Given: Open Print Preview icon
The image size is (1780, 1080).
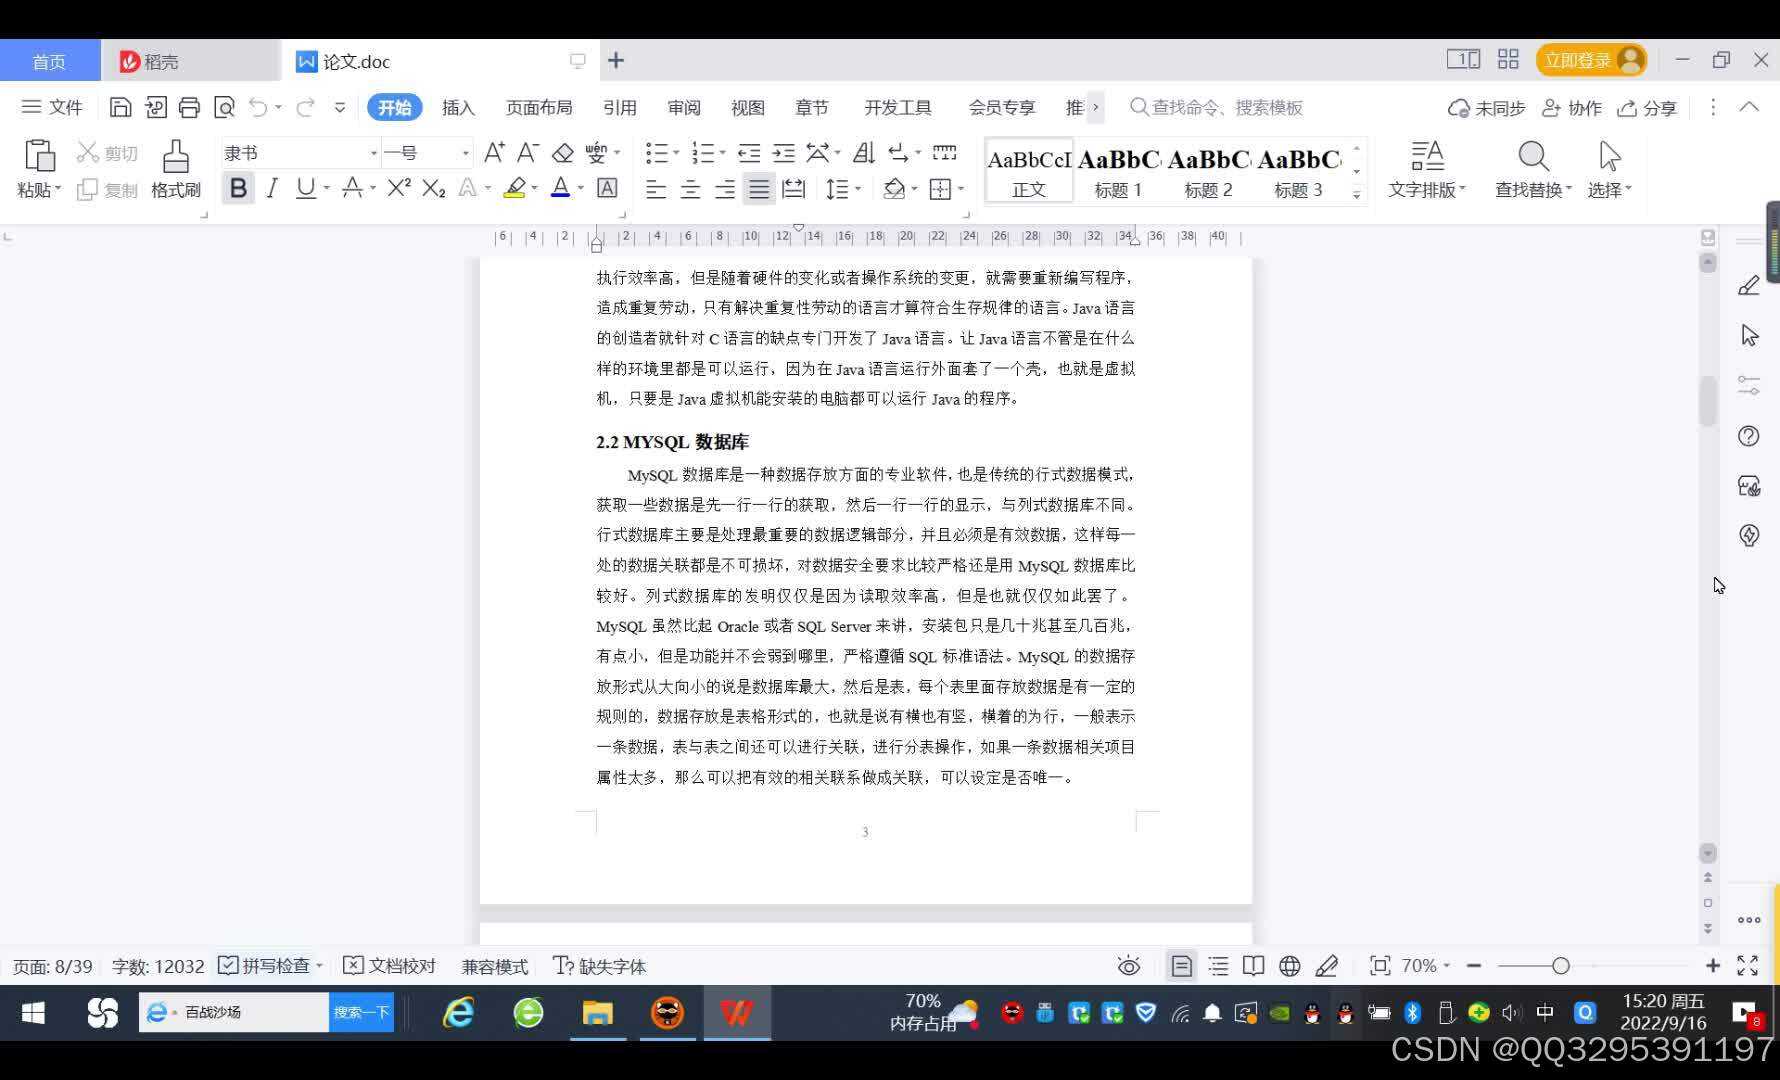Looking at the screenshot, I should click(224, 107).
